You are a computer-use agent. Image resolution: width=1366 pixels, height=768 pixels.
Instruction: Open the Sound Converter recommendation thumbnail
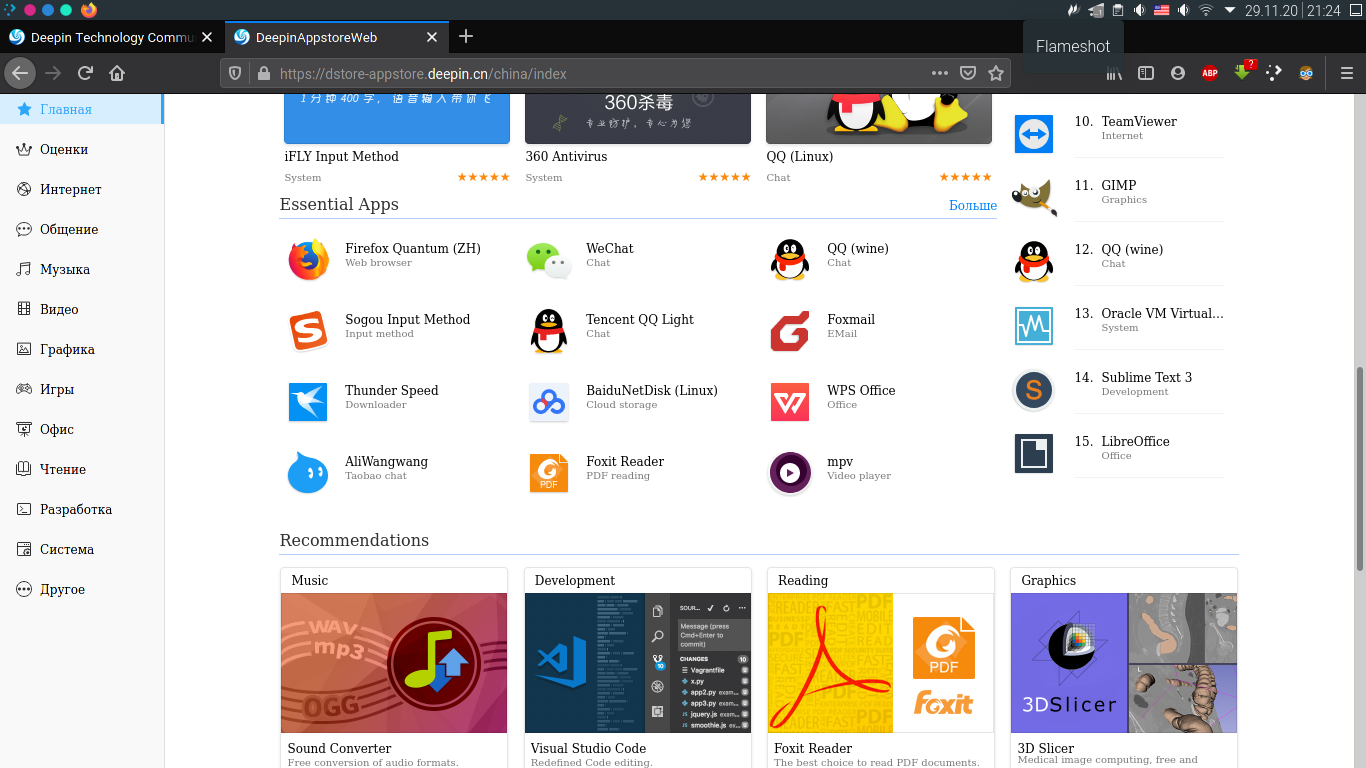coord(394,663)
